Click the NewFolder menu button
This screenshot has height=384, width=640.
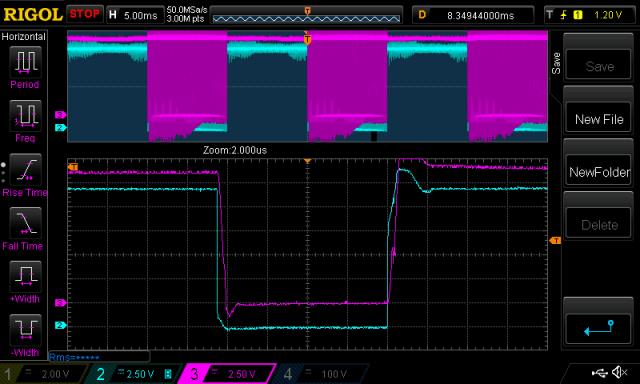point(599,172)
